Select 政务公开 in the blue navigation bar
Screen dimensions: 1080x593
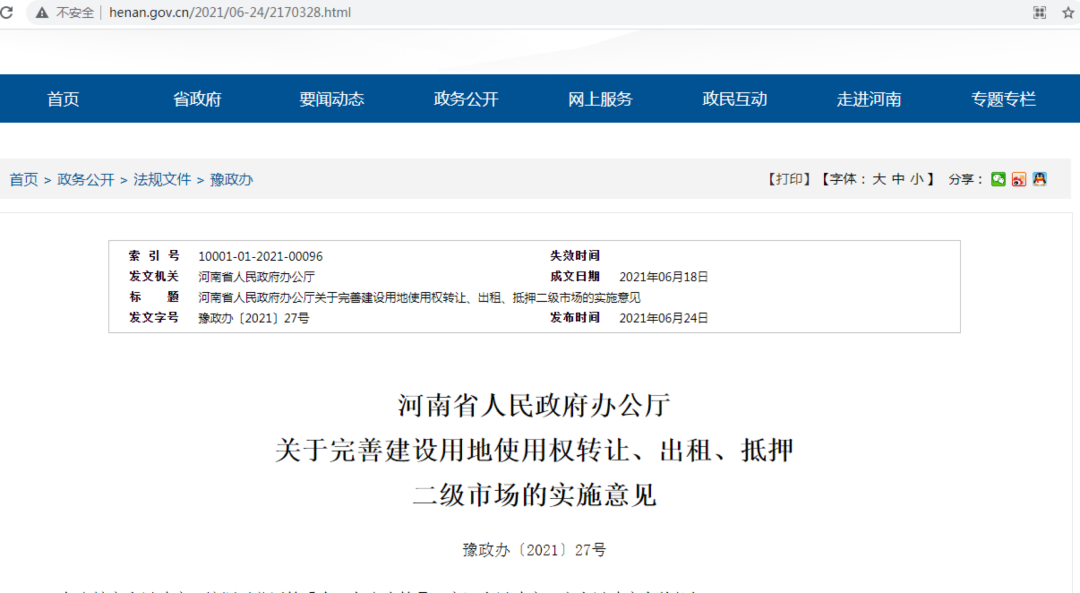click(466, 99)
